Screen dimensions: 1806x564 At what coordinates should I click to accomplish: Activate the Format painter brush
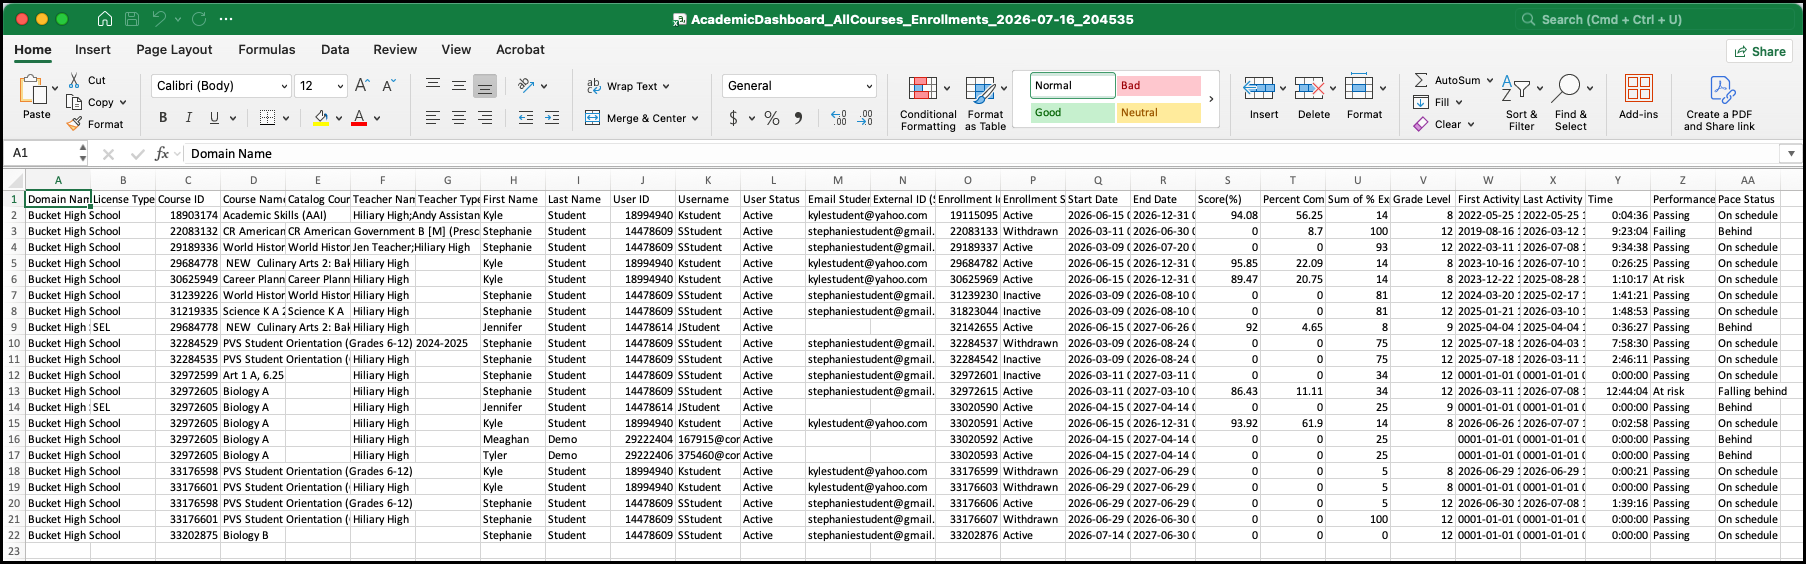[95, 124]
